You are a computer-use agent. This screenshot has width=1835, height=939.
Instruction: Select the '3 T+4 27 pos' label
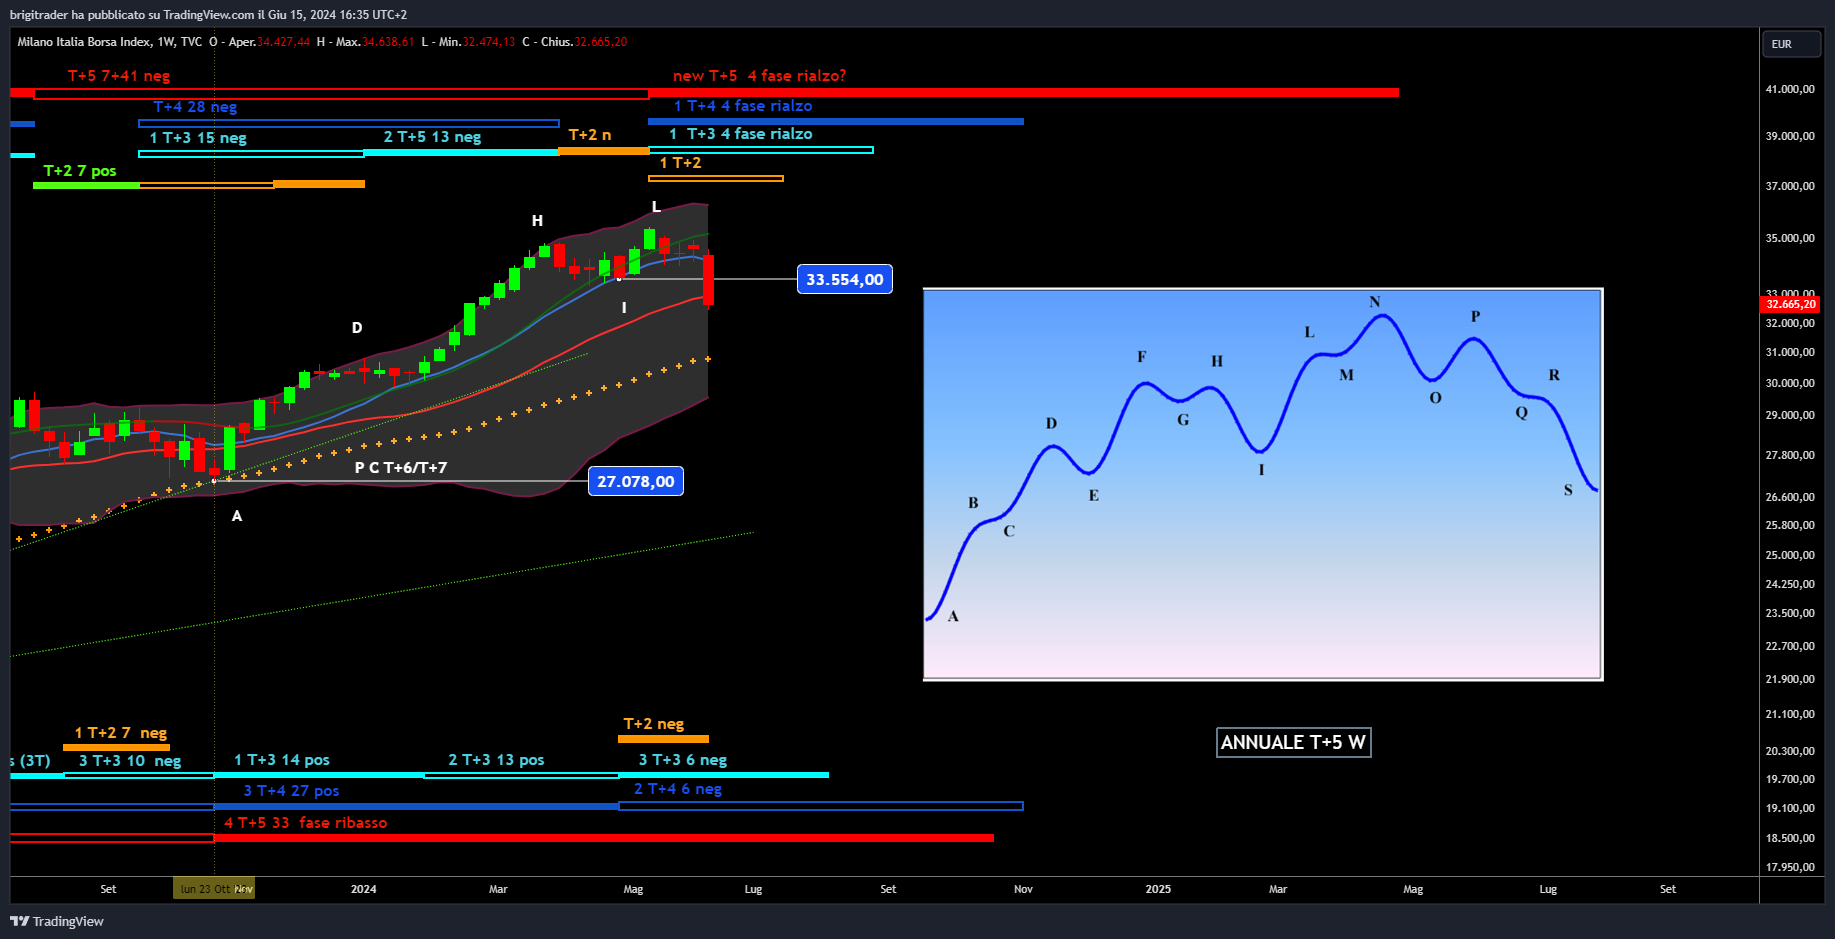(291, 791)
